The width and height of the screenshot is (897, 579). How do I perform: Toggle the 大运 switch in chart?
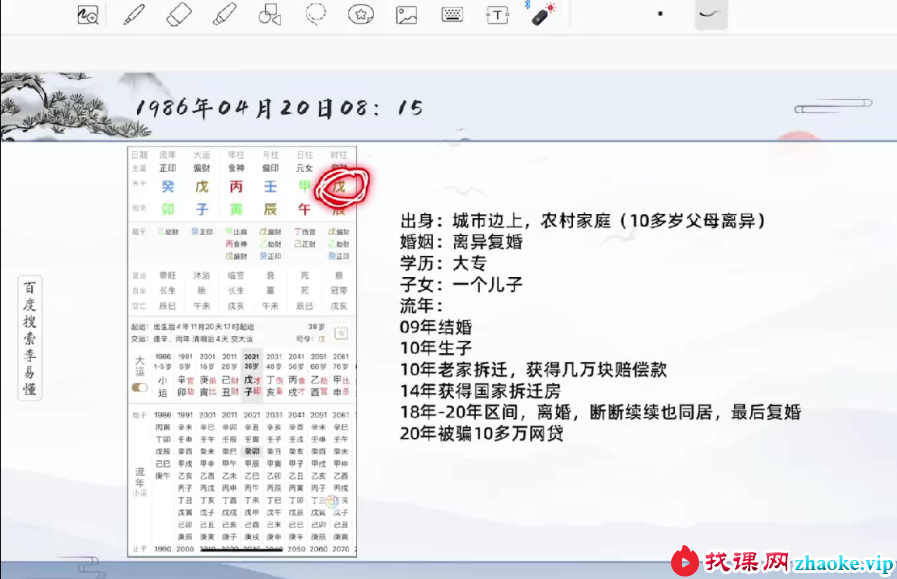coord(140,387)
